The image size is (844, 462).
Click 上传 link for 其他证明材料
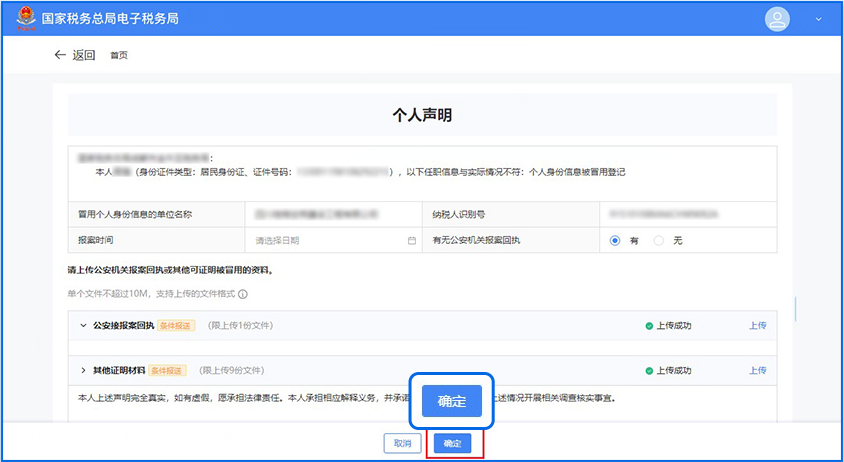[x=757, y=371]
